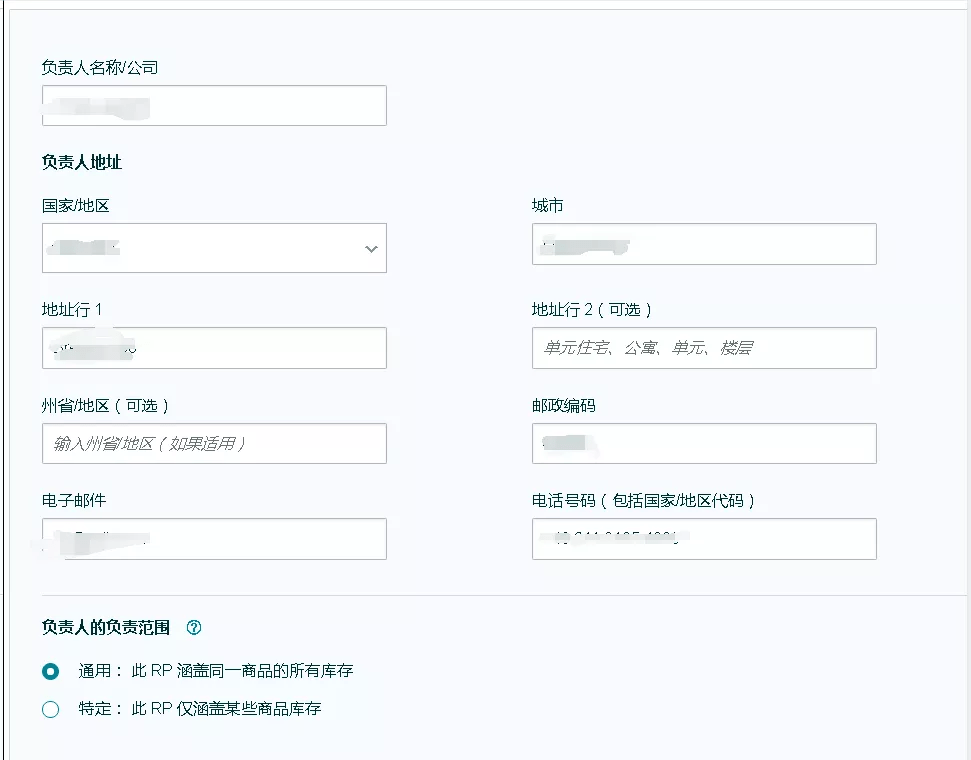Click the 负责人名称/公司 label text
This screenshot has height=760, width=971.
coord(100,68)
